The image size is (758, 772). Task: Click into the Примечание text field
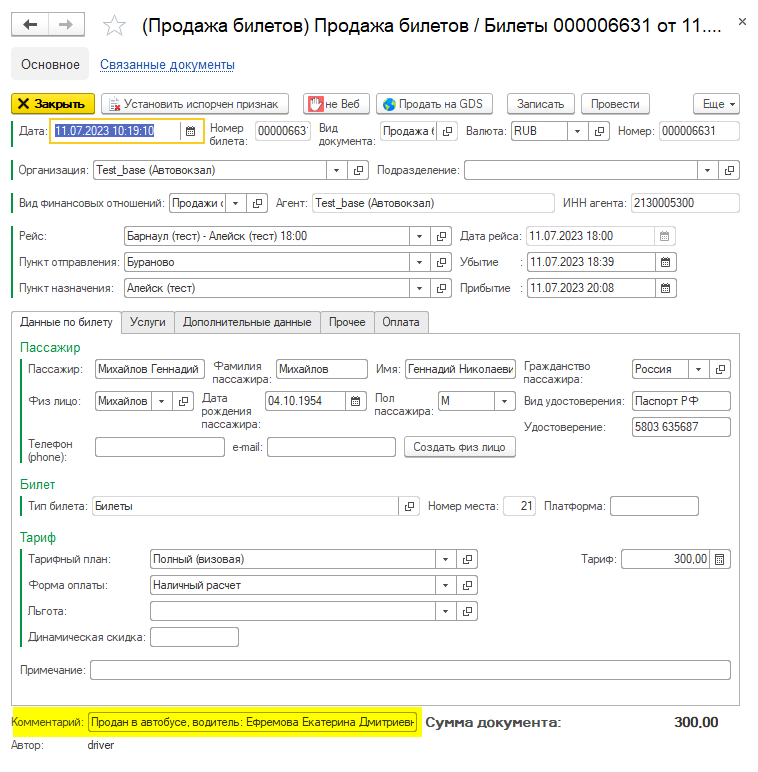tap(410, 670)
